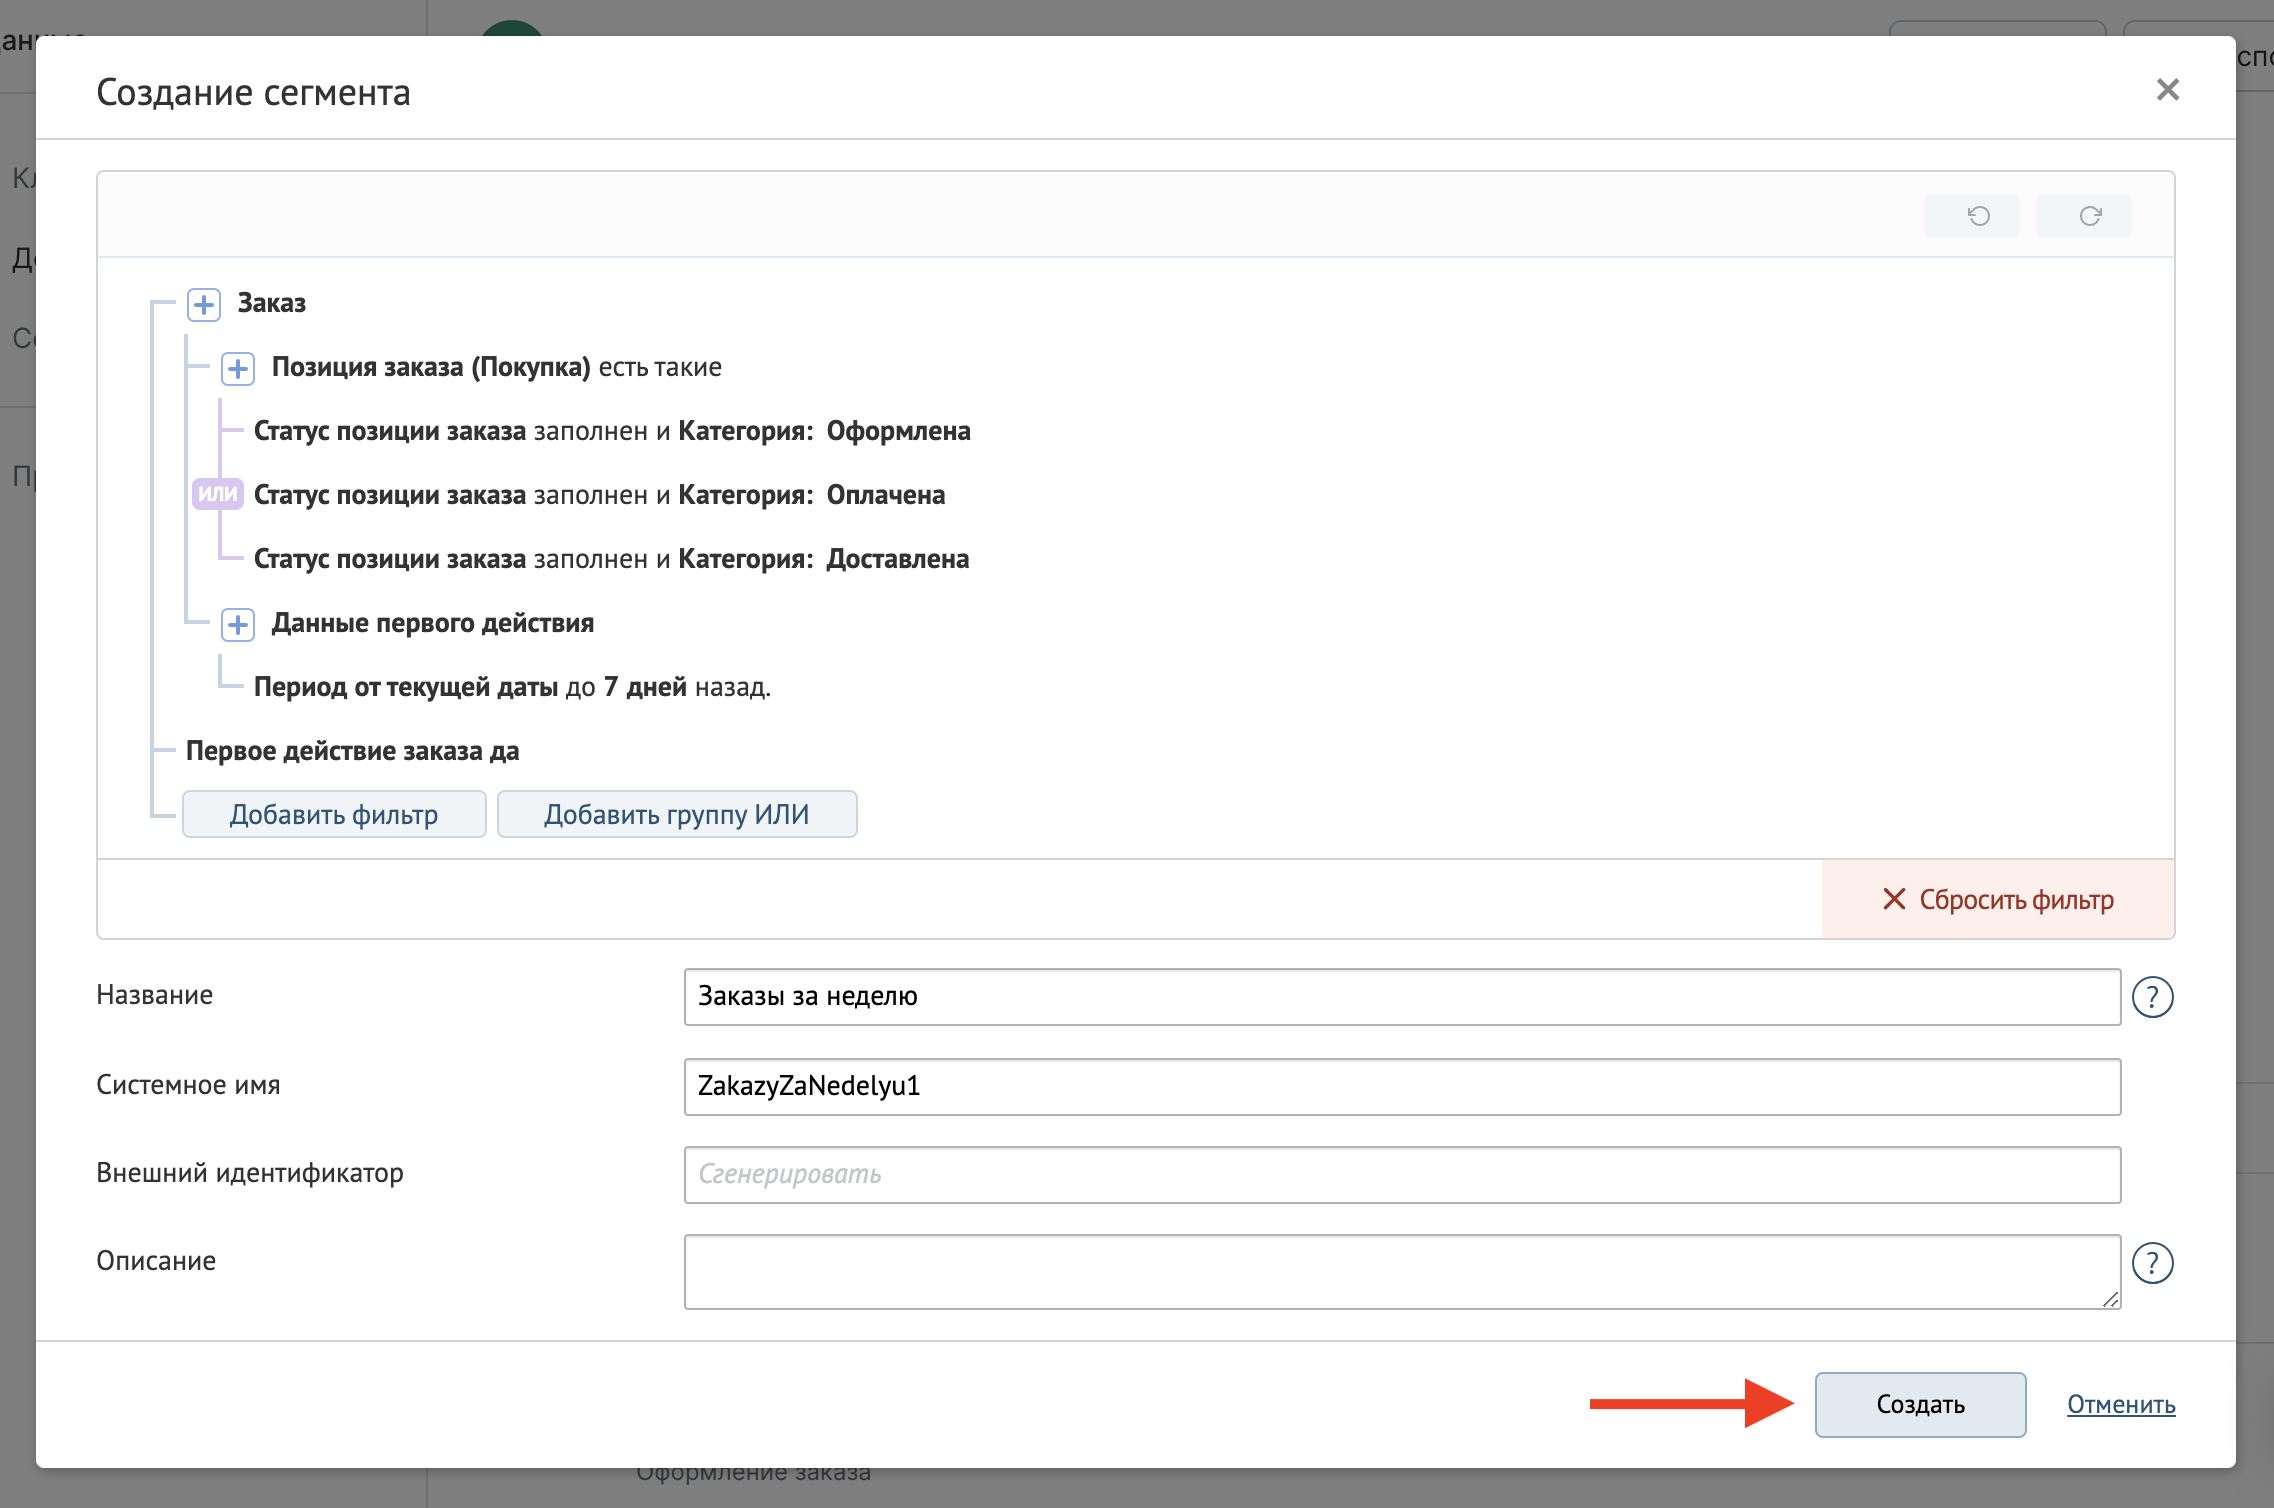
Task: Click the Добавить фильтр button
Action: click(x=334, y=814)
